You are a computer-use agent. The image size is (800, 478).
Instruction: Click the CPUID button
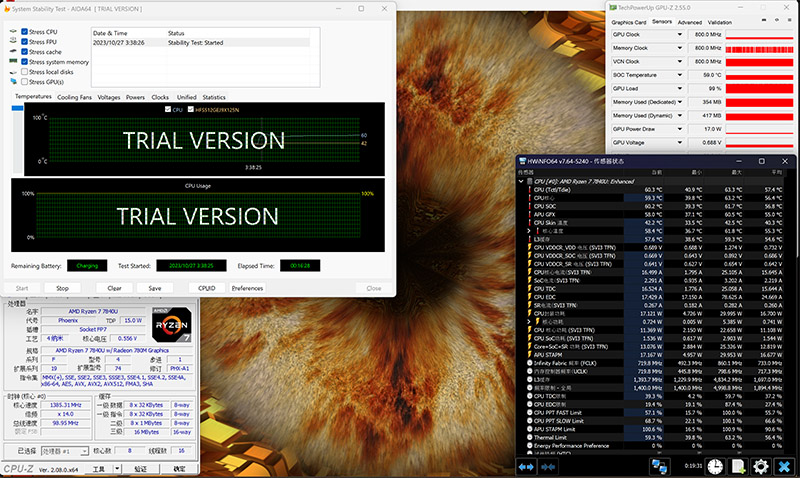pyautogui.click(x=207, y=288)
